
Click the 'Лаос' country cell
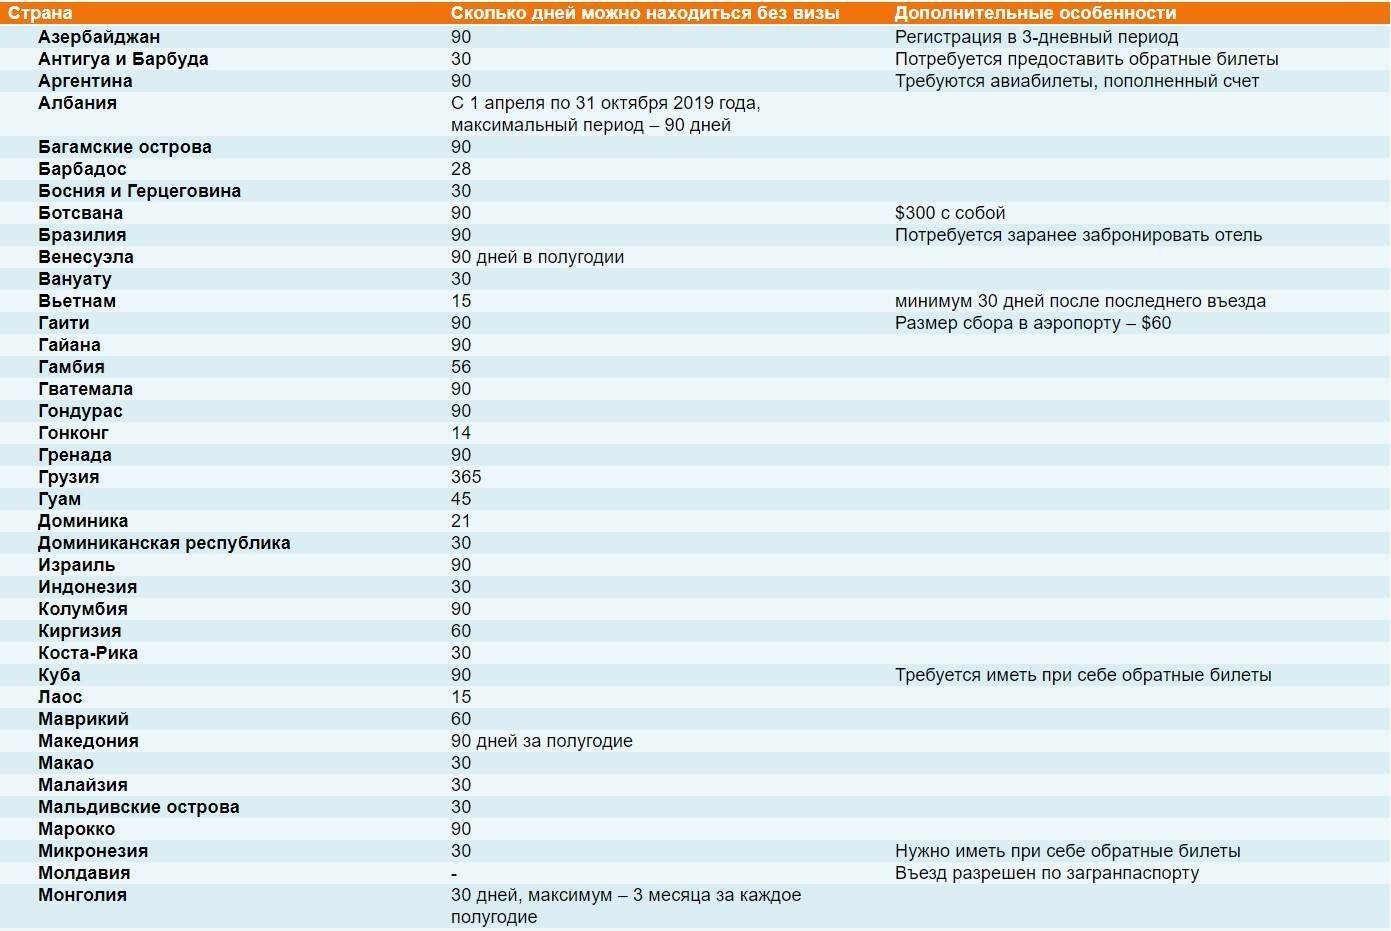[60, 697]
